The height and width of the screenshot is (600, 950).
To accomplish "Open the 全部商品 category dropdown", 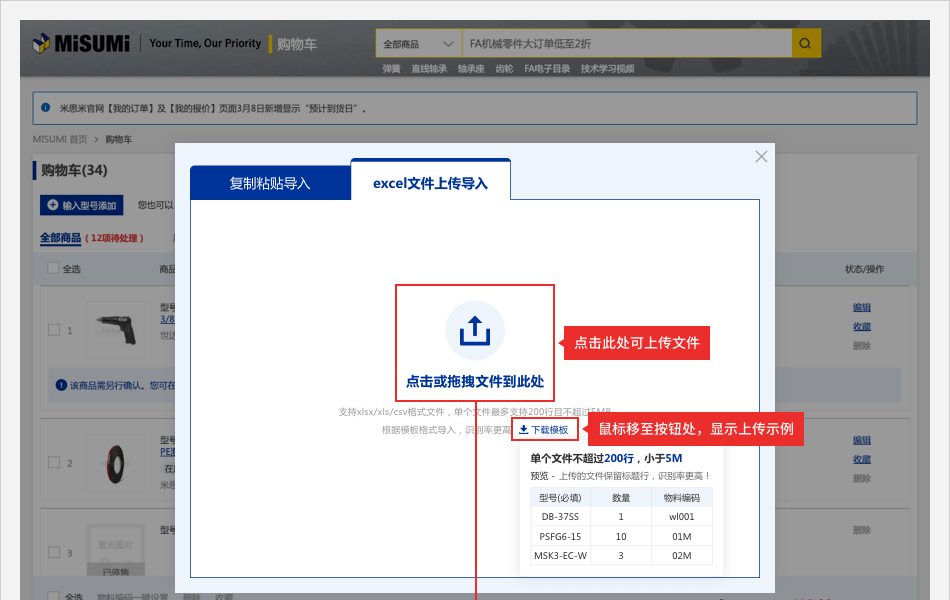I will pyautogui.click(x=417, y=44).
